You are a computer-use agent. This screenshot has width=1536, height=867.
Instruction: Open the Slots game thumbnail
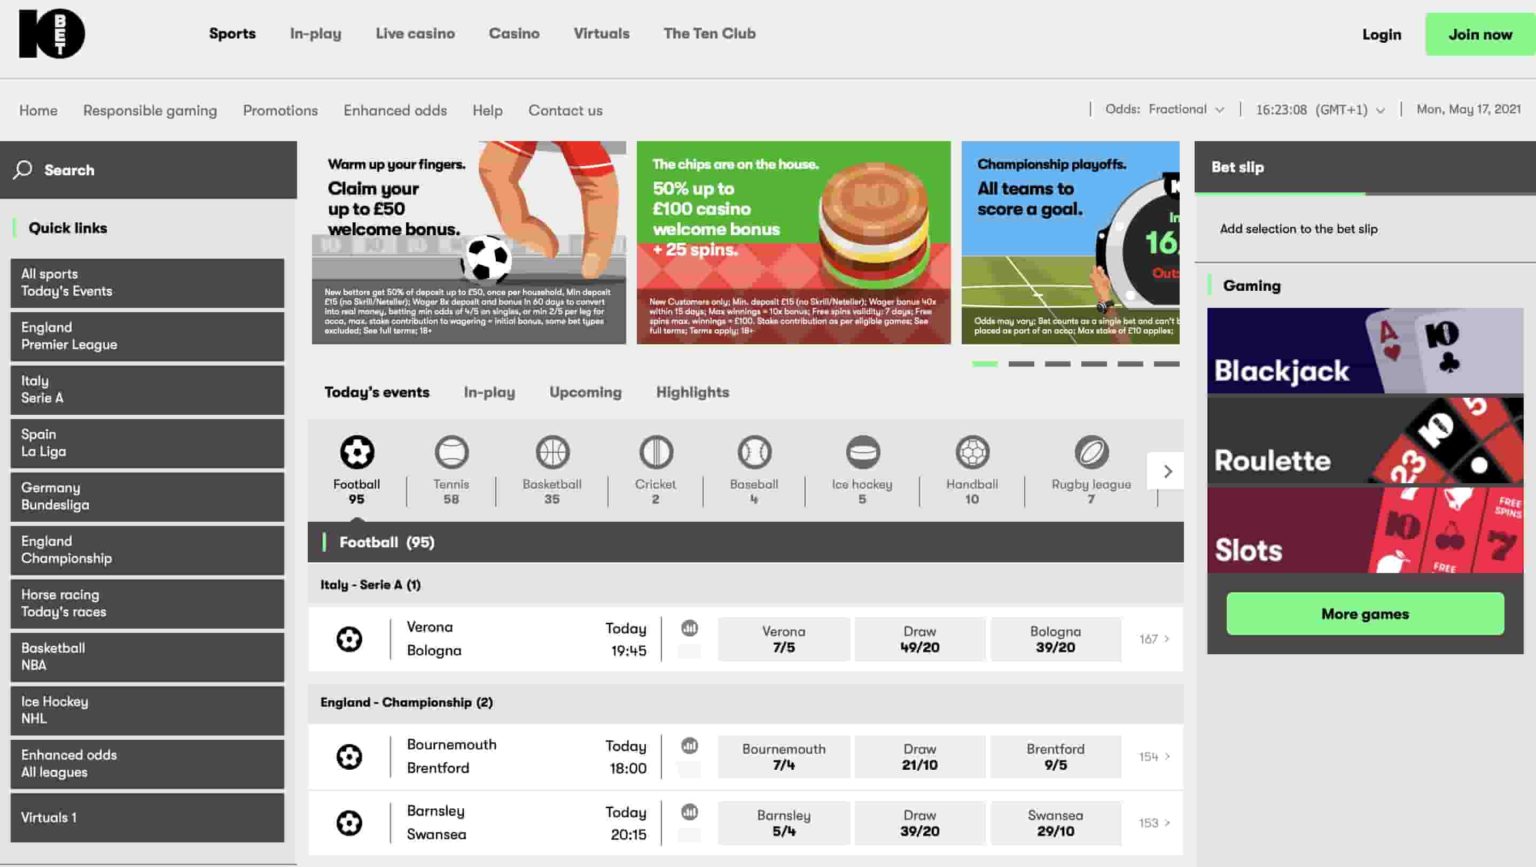1365,530
